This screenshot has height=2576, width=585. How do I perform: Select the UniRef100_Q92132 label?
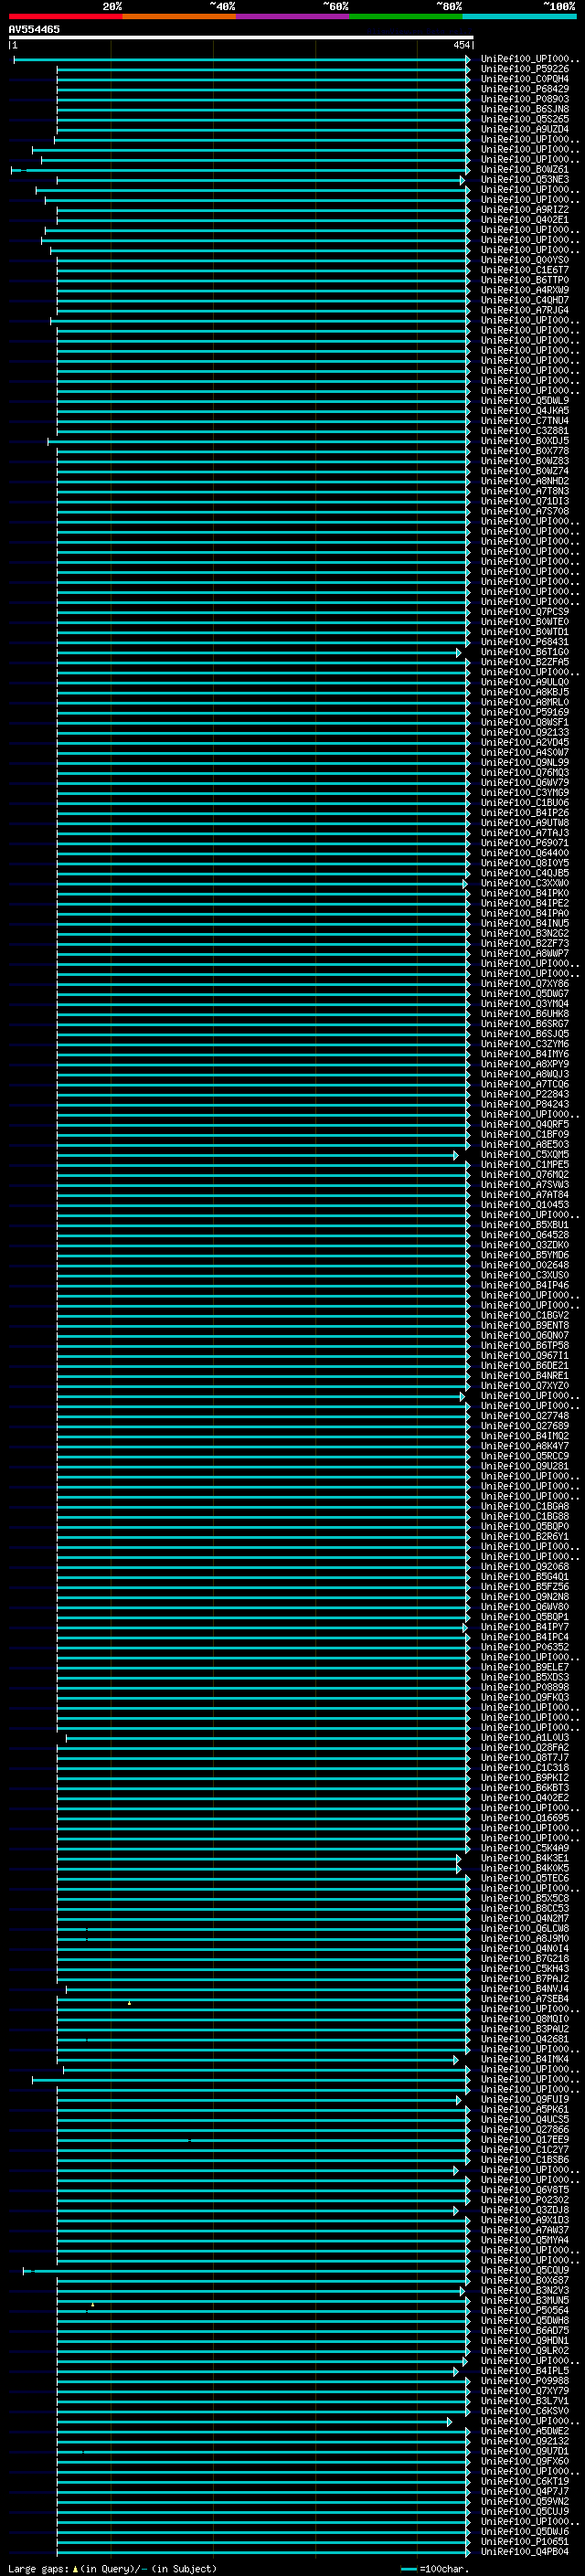[525, 2442]
